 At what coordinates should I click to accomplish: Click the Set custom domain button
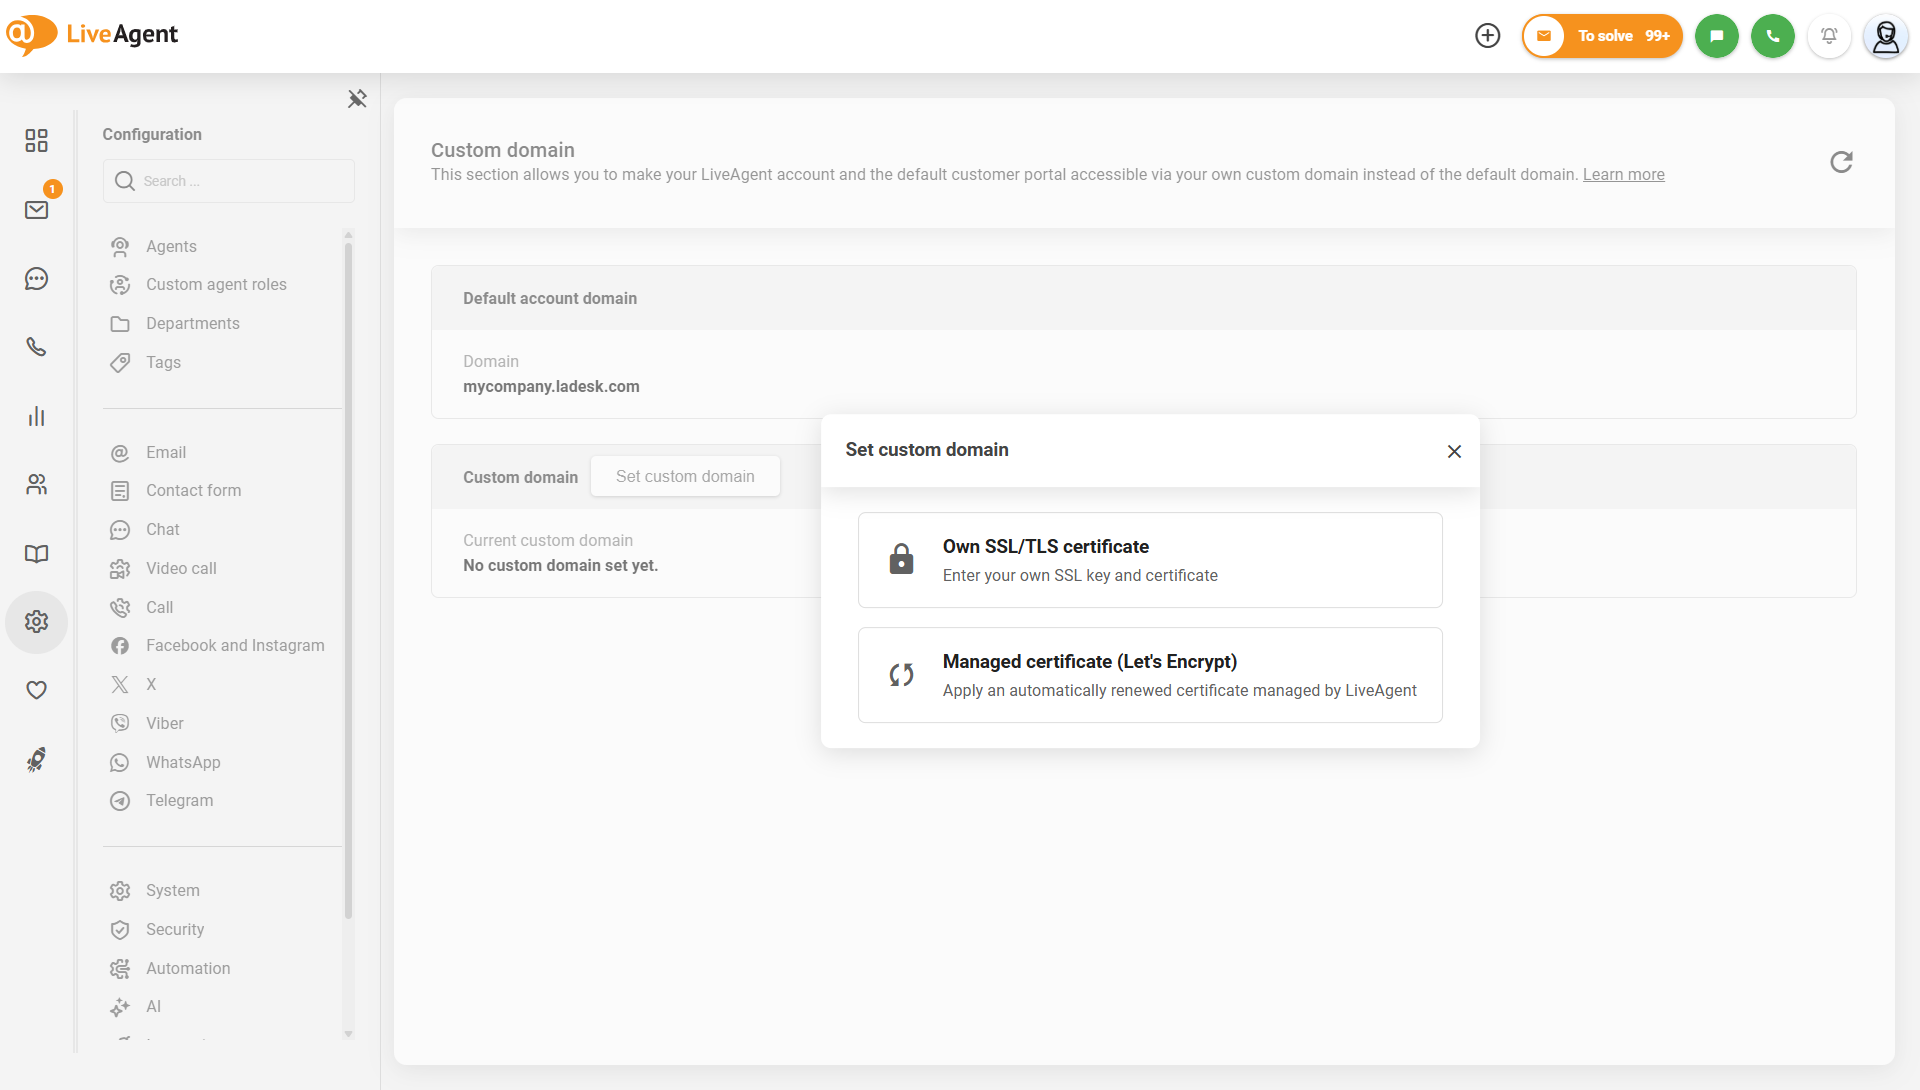685,476
